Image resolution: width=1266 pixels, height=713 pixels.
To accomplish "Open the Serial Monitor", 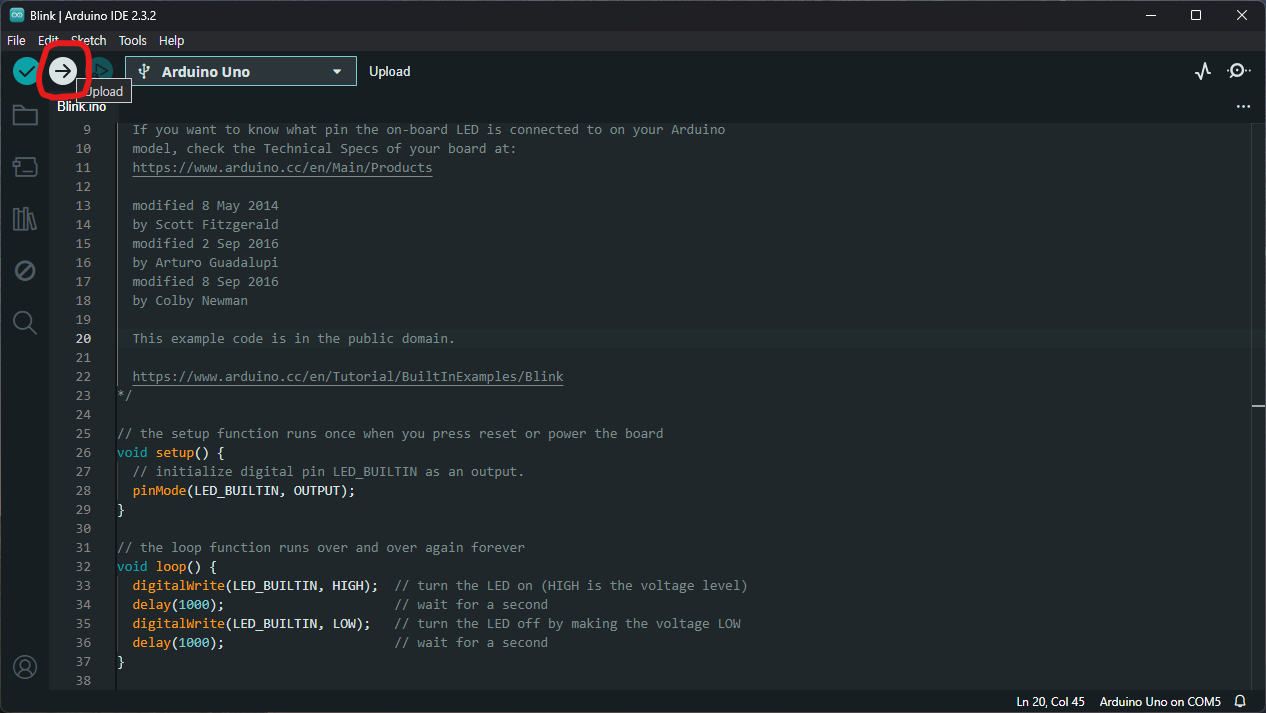I will tap(1239, 71).
